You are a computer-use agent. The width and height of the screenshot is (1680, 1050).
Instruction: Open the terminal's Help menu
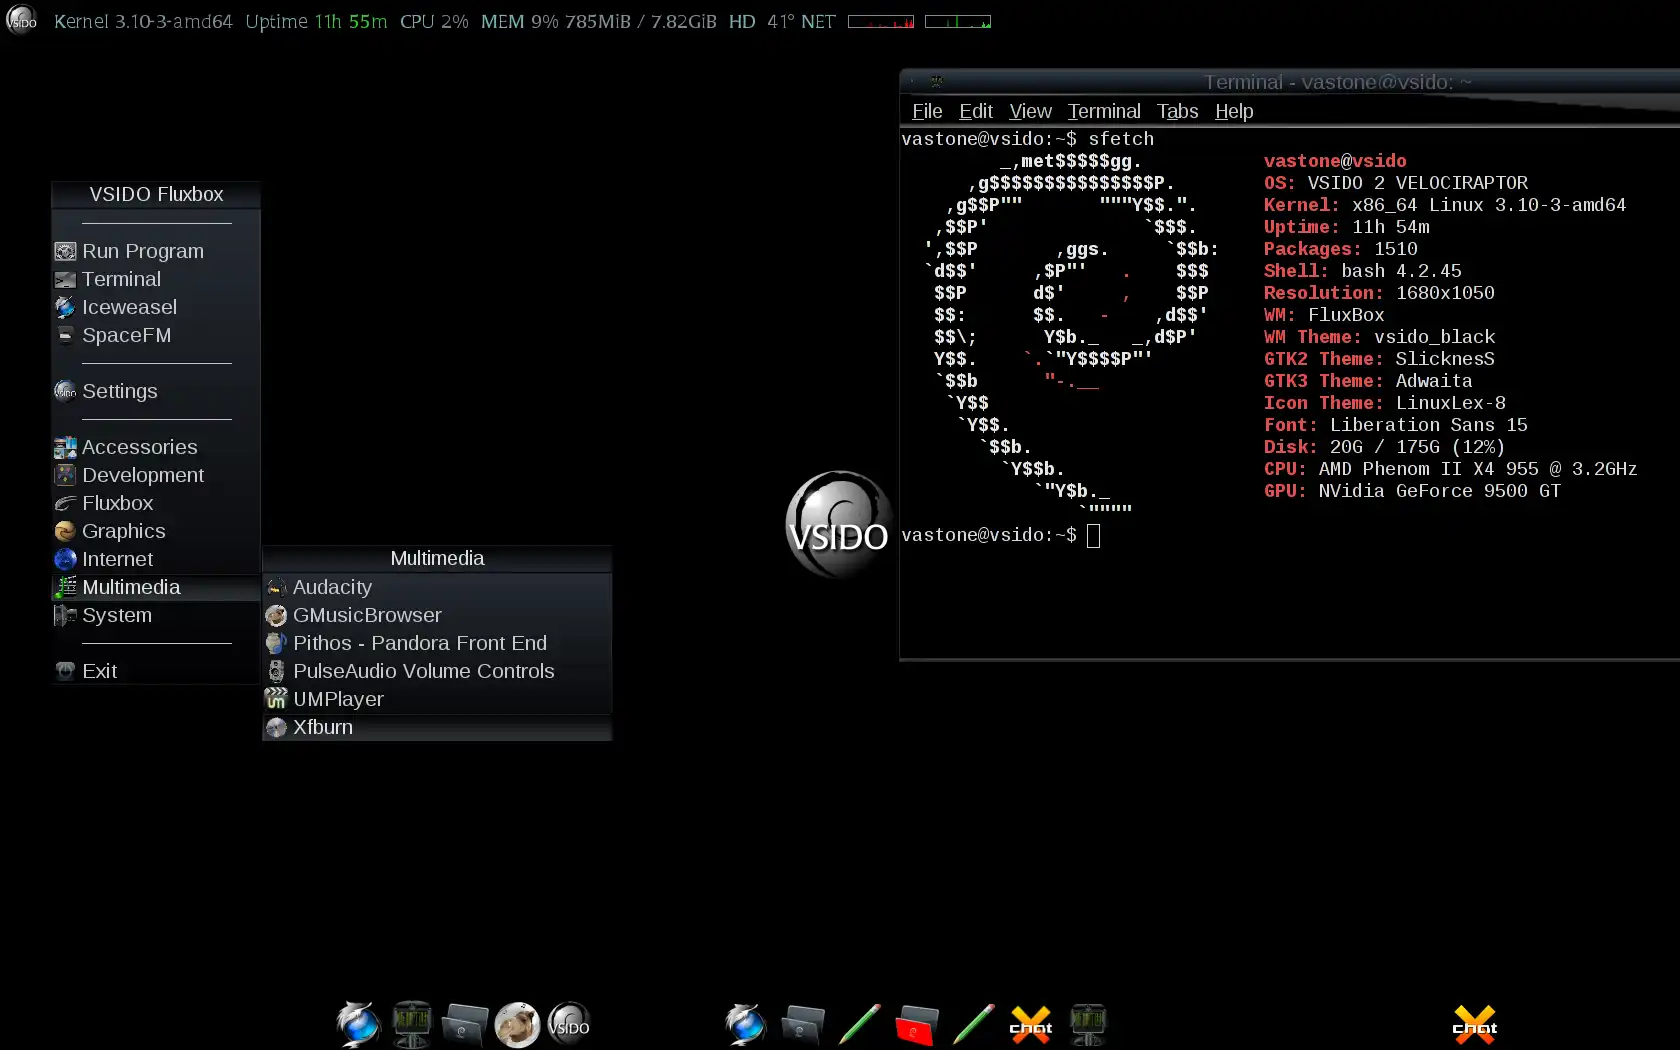(x=1234, y=111)
